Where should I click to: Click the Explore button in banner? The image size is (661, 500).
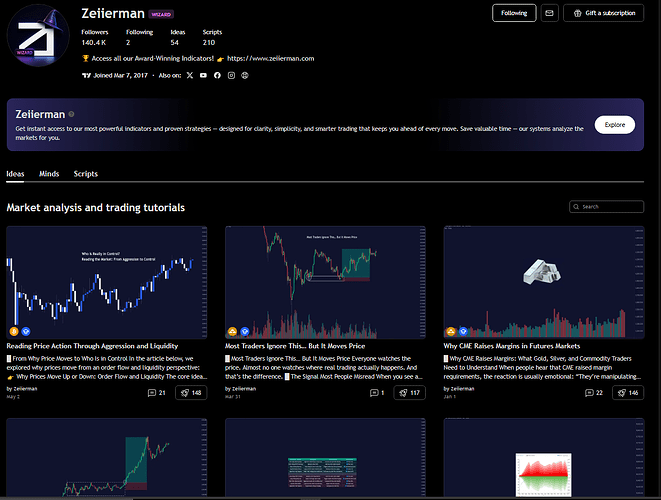pos(615,125)
